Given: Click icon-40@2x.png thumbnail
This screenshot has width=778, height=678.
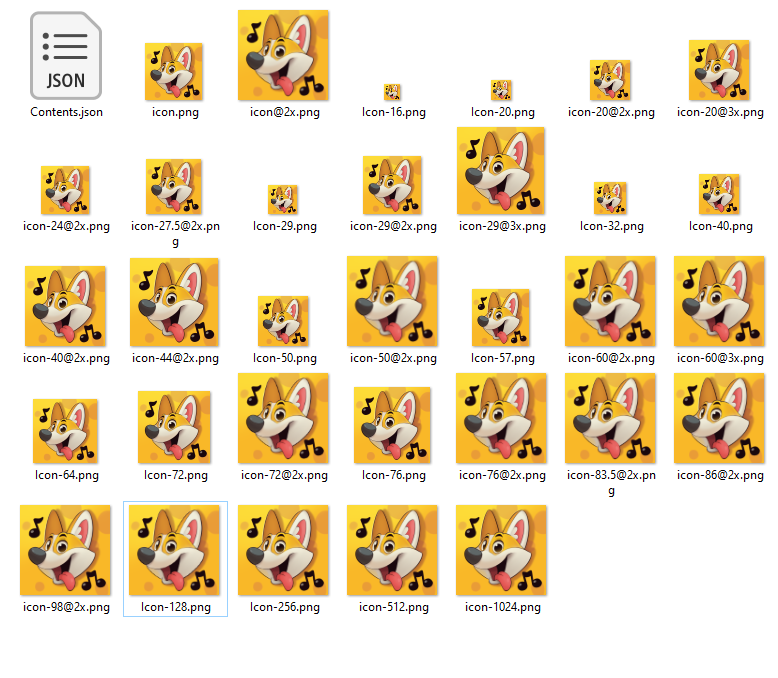Looking at the screenshot, I should pyautogui.click(x=65, y=306).
